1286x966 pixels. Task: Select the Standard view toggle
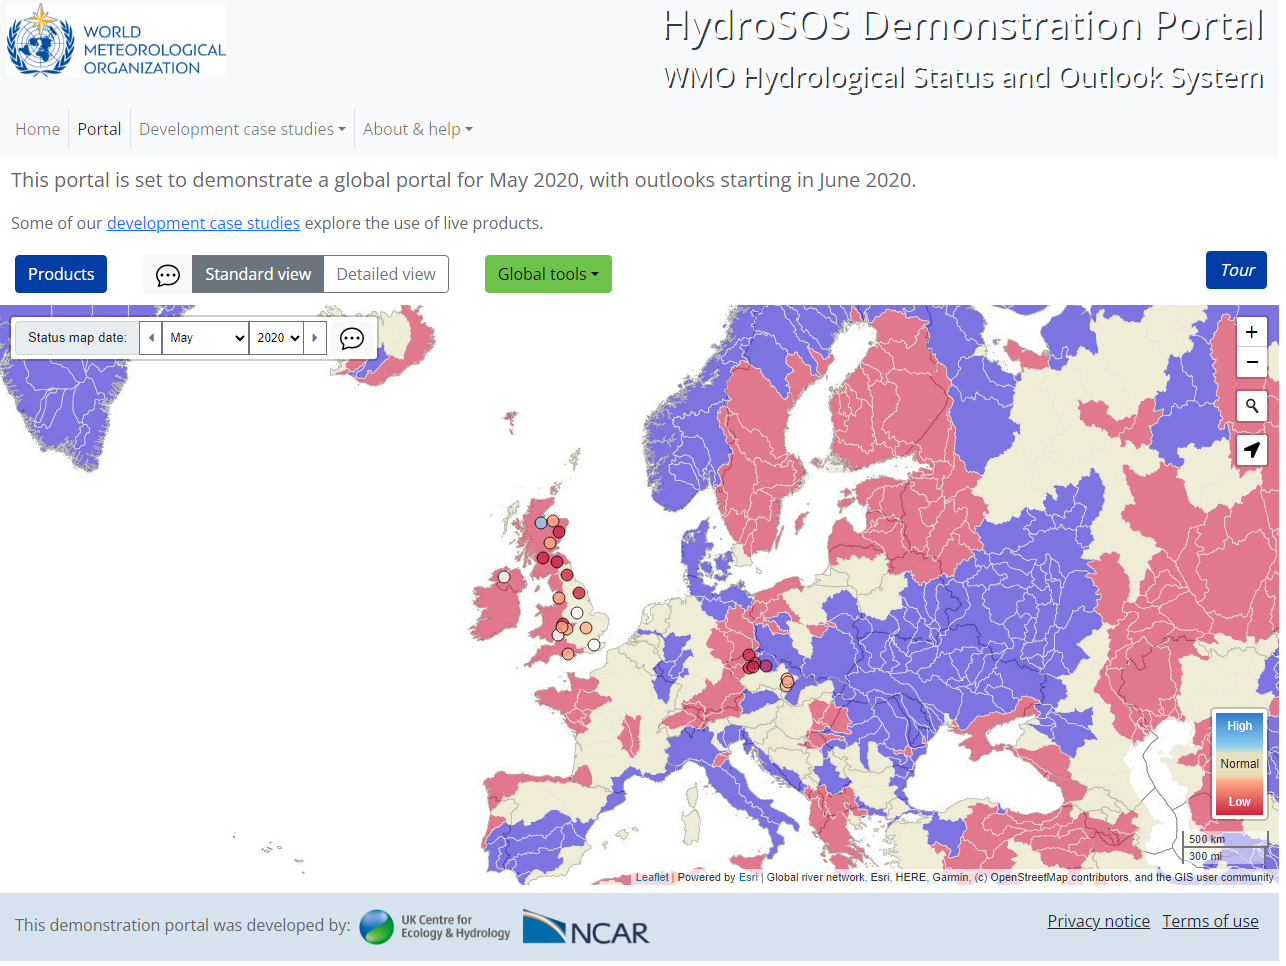(258, 274)
